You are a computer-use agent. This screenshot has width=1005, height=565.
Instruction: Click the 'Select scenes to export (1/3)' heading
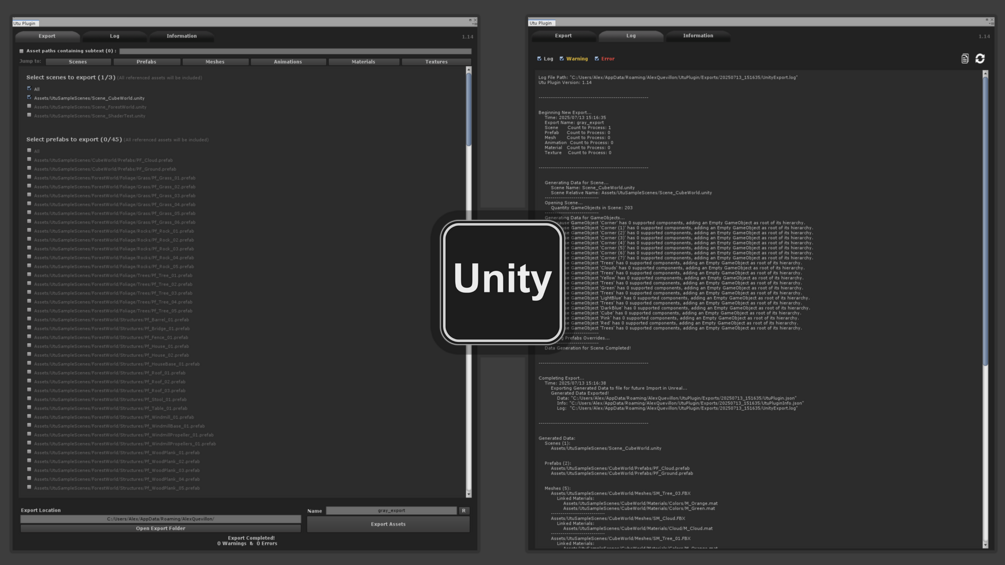click(71, 77)
